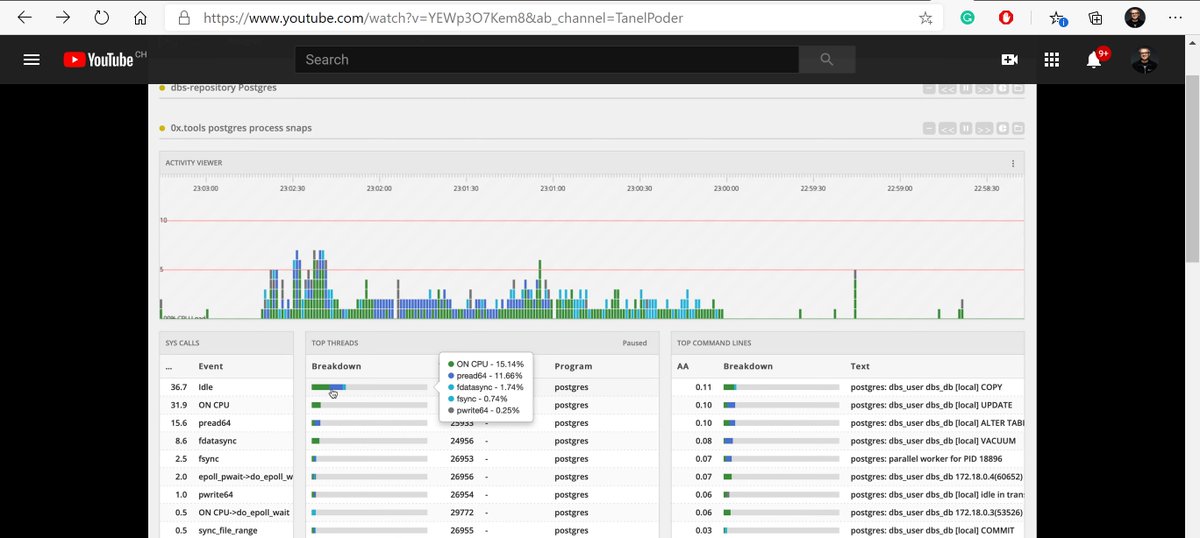The image size is (1200, 538).
Task: Open the browser favorites list icon
Action: (x=1058, y=18)
